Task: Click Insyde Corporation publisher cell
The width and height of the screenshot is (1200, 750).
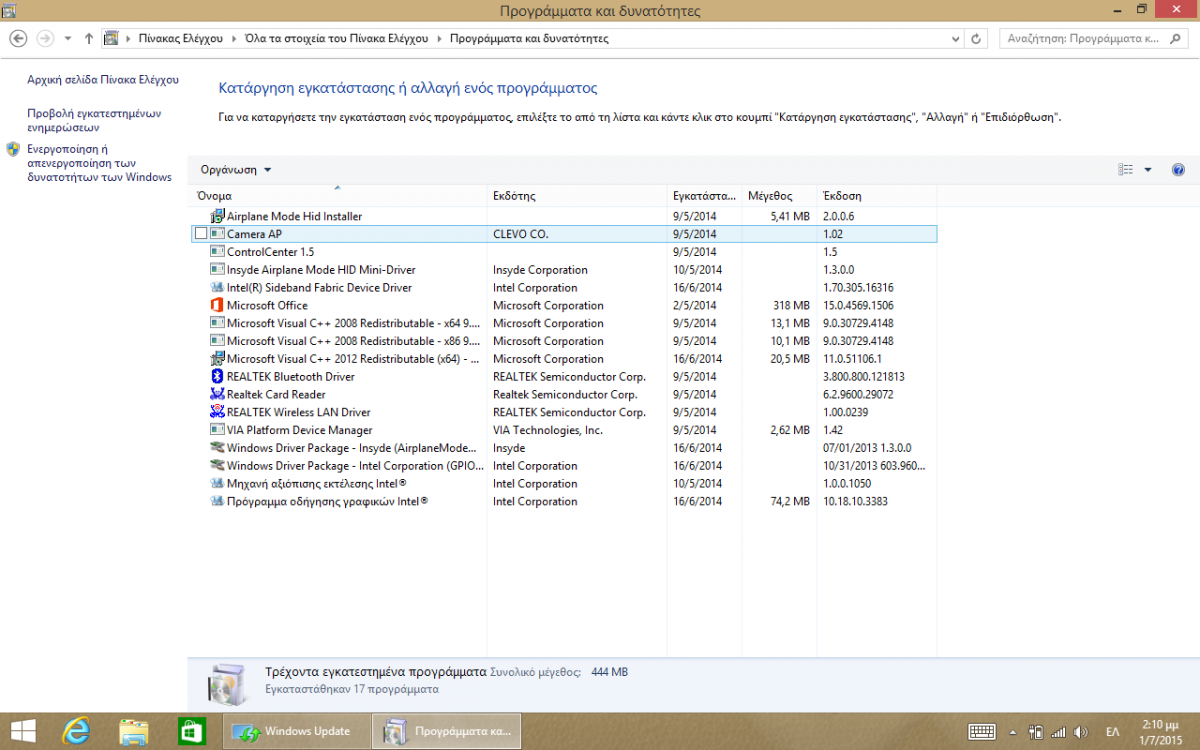Action: click(x=540, y=270)
